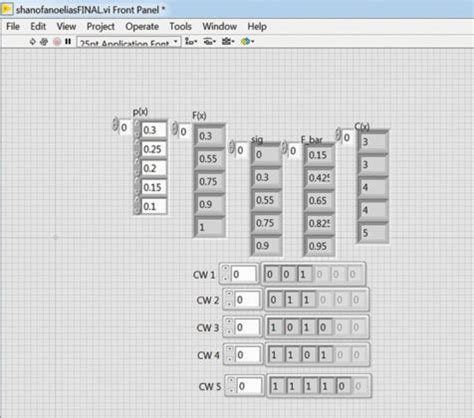Click the stepper beside p(x) value 0.2
Viewport: 474px width, 418px height.
(x=137, y=167)
